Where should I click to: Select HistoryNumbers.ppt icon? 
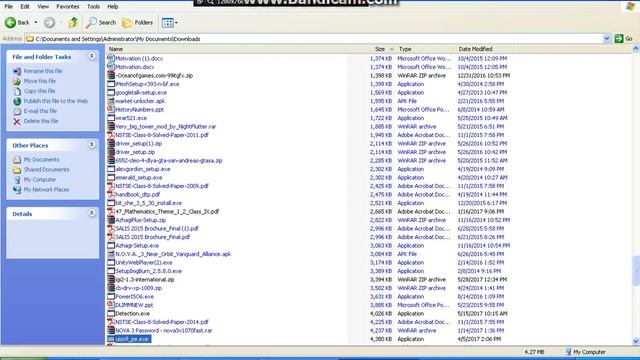pyautogui.click(x=111, y=109)
